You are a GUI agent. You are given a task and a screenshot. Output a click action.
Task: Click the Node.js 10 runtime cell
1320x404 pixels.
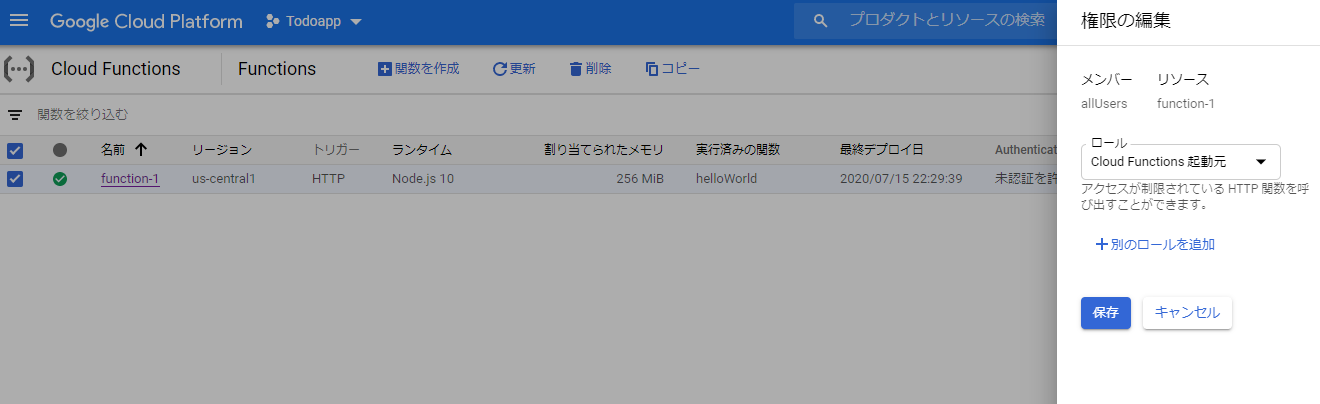[x=423, y=179]
